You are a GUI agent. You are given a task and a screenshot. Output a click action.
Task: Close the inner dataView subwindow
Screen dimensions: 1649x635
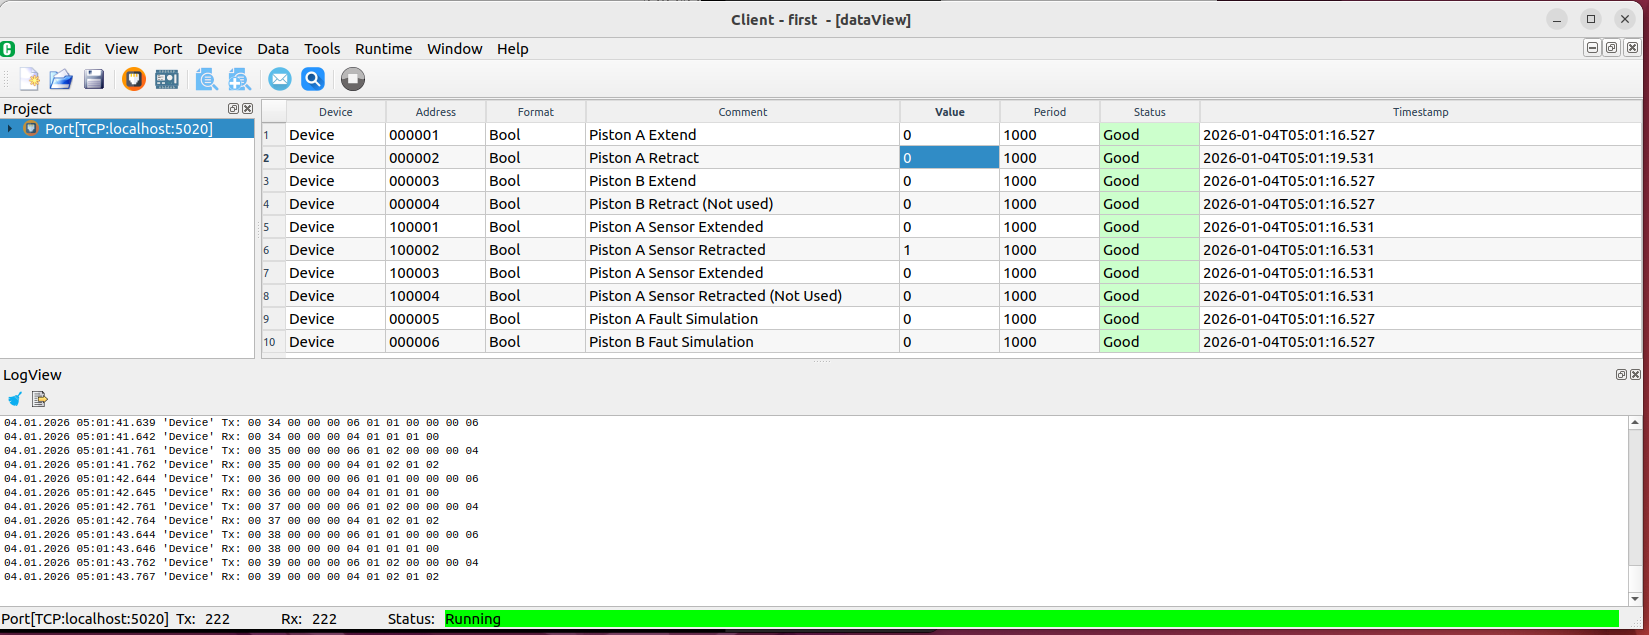click(1632, 48)
